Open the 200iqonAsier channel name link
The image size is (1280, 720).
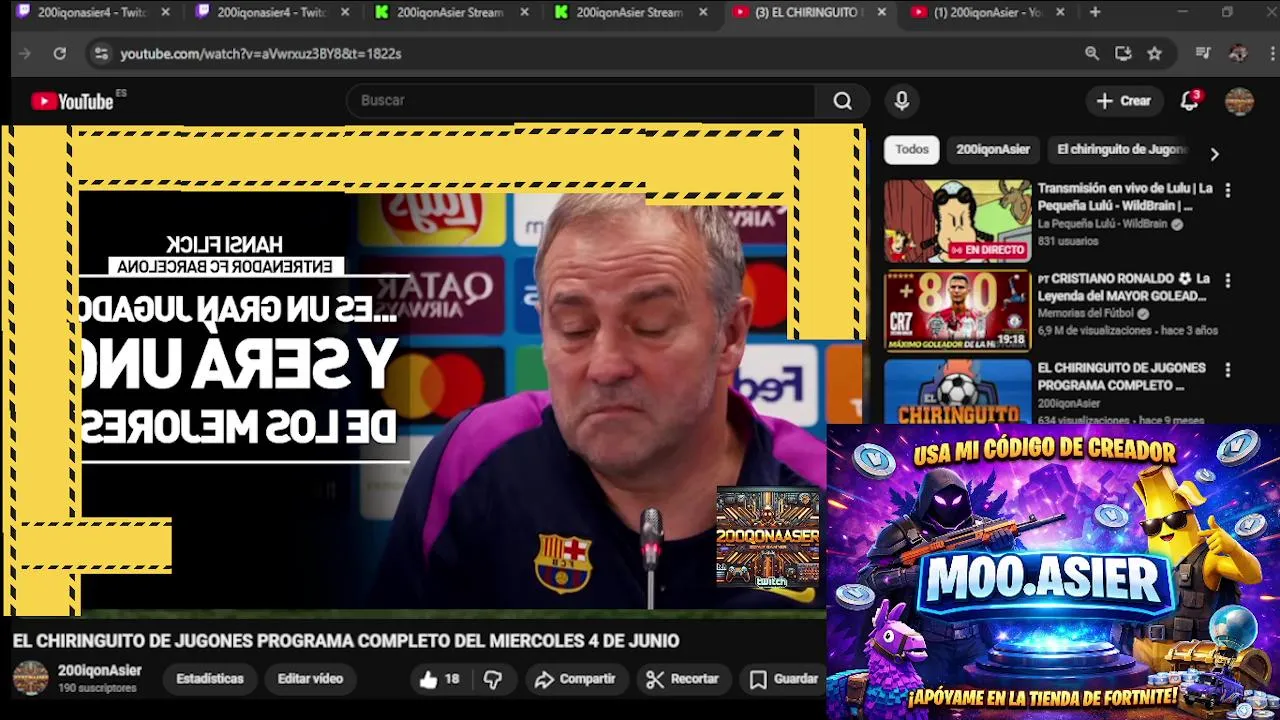point(100,671)
